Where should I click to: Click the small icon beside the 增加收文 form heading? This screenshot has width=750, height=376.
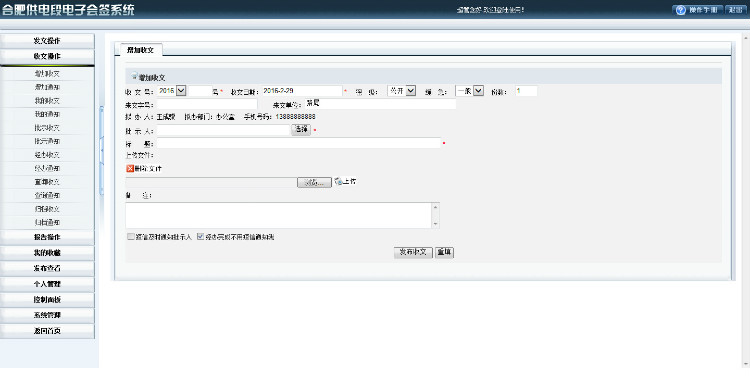(134, 76)
